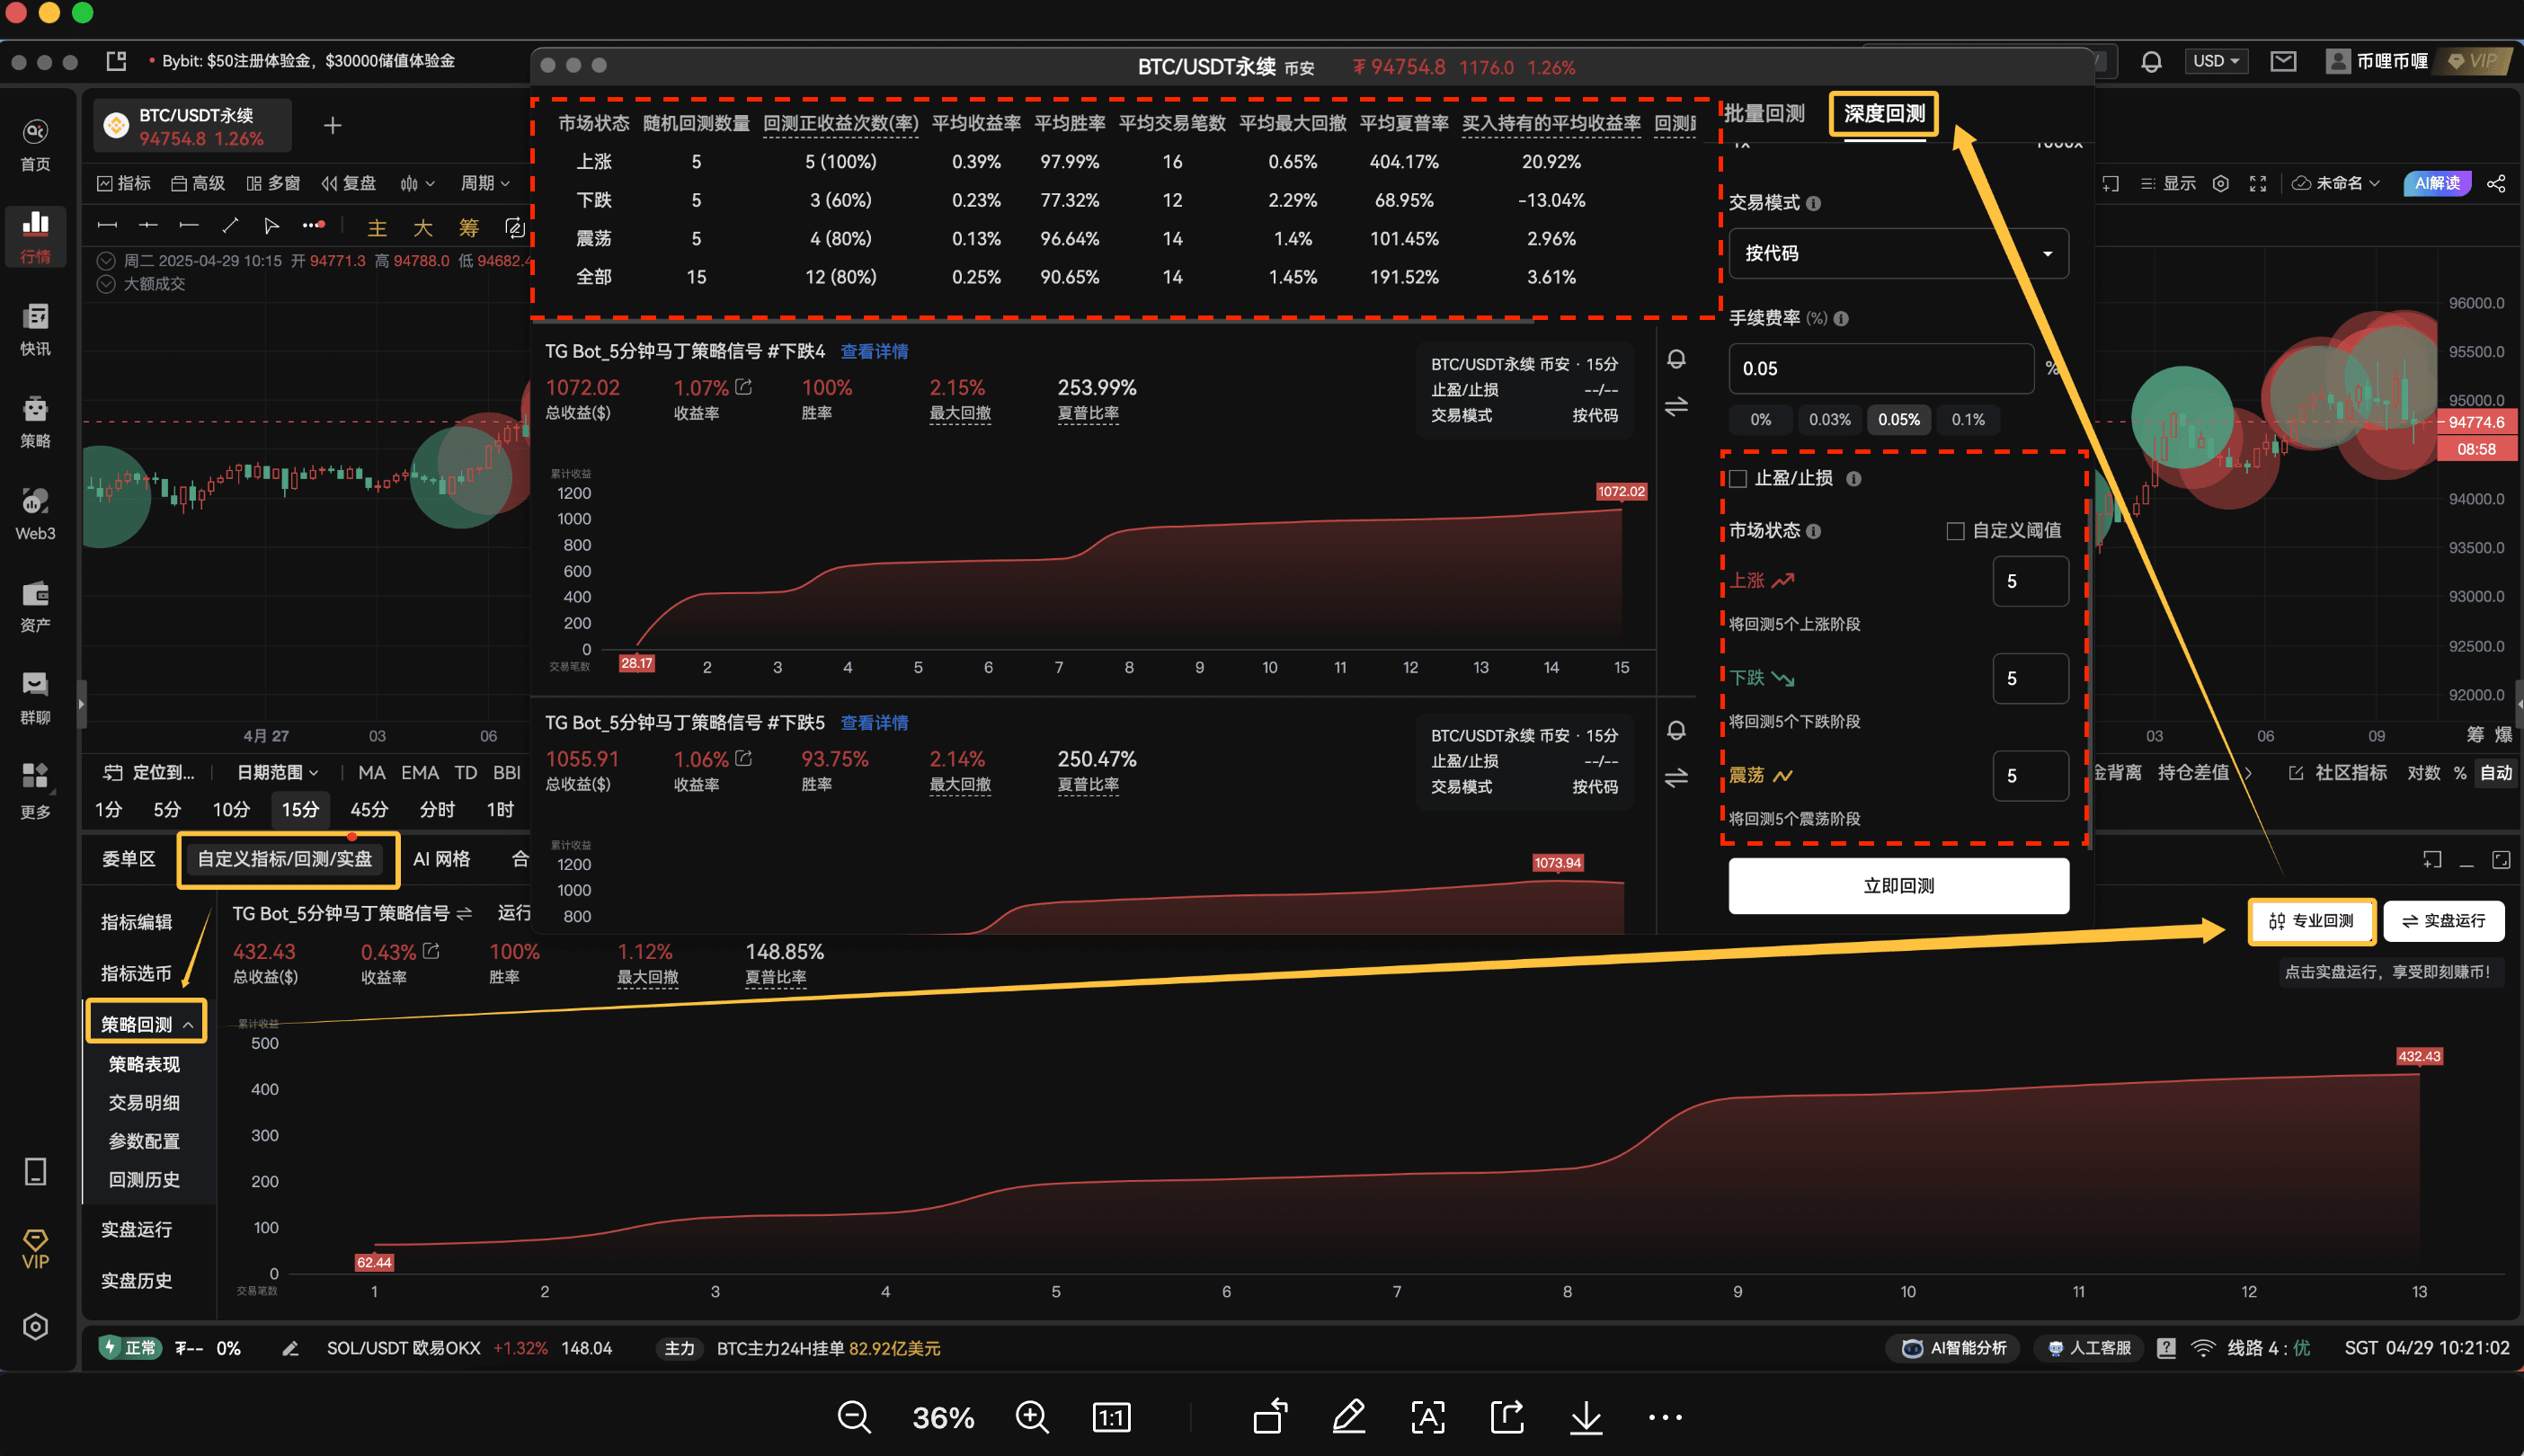This screenshot has height=1456, width=2524.
Task: Add a new symbol tab with plus icon
Action: click(333, 125)
